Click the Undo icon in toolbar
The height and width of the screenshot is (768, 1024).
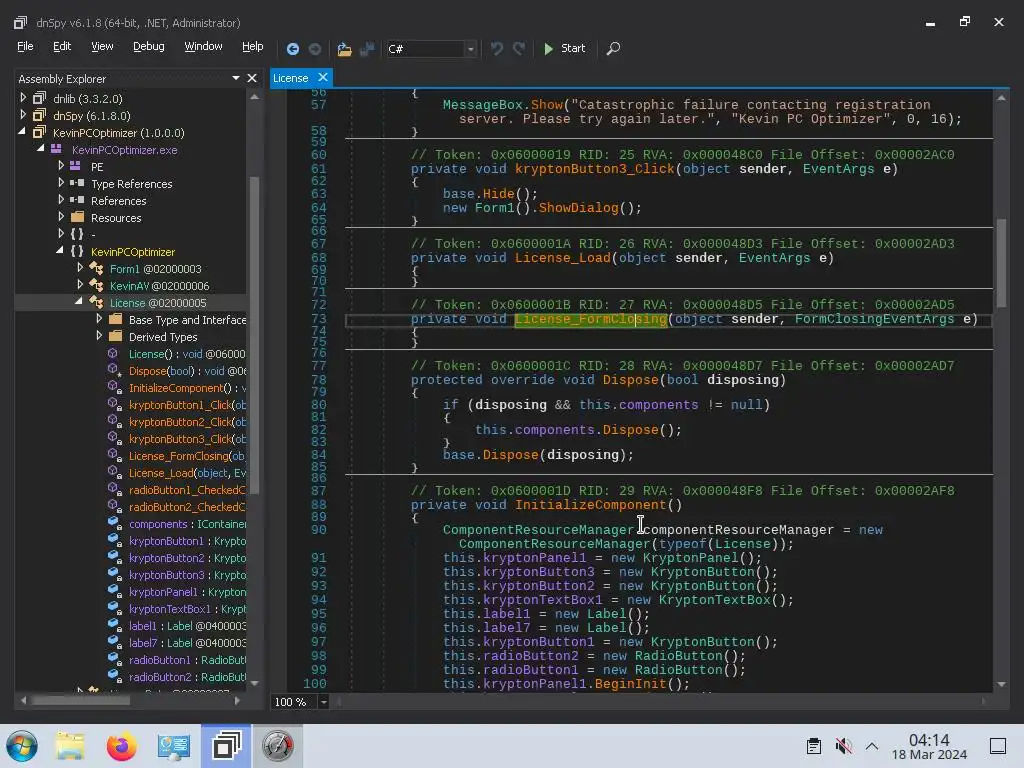[x=497, y=48]
